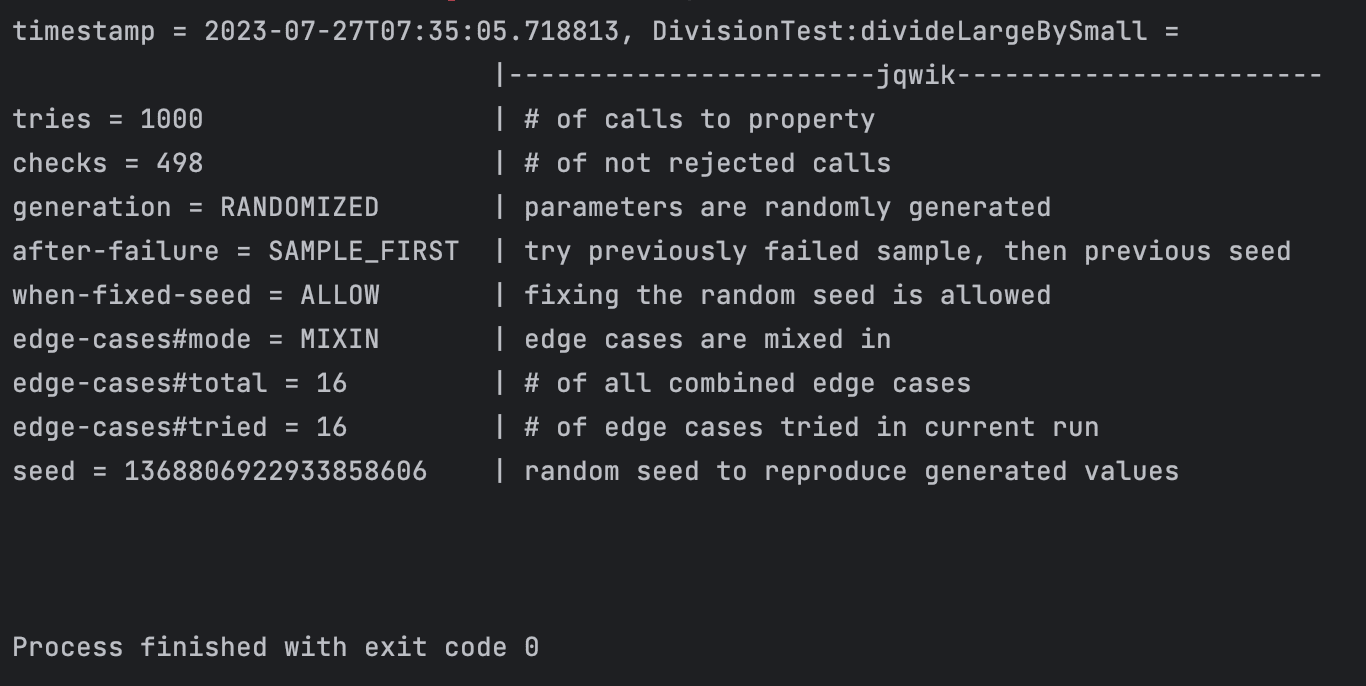Screen dimensions: 1366x686
Task: Select edge-cases#total = 16 line
Action: tap(180, 383)
